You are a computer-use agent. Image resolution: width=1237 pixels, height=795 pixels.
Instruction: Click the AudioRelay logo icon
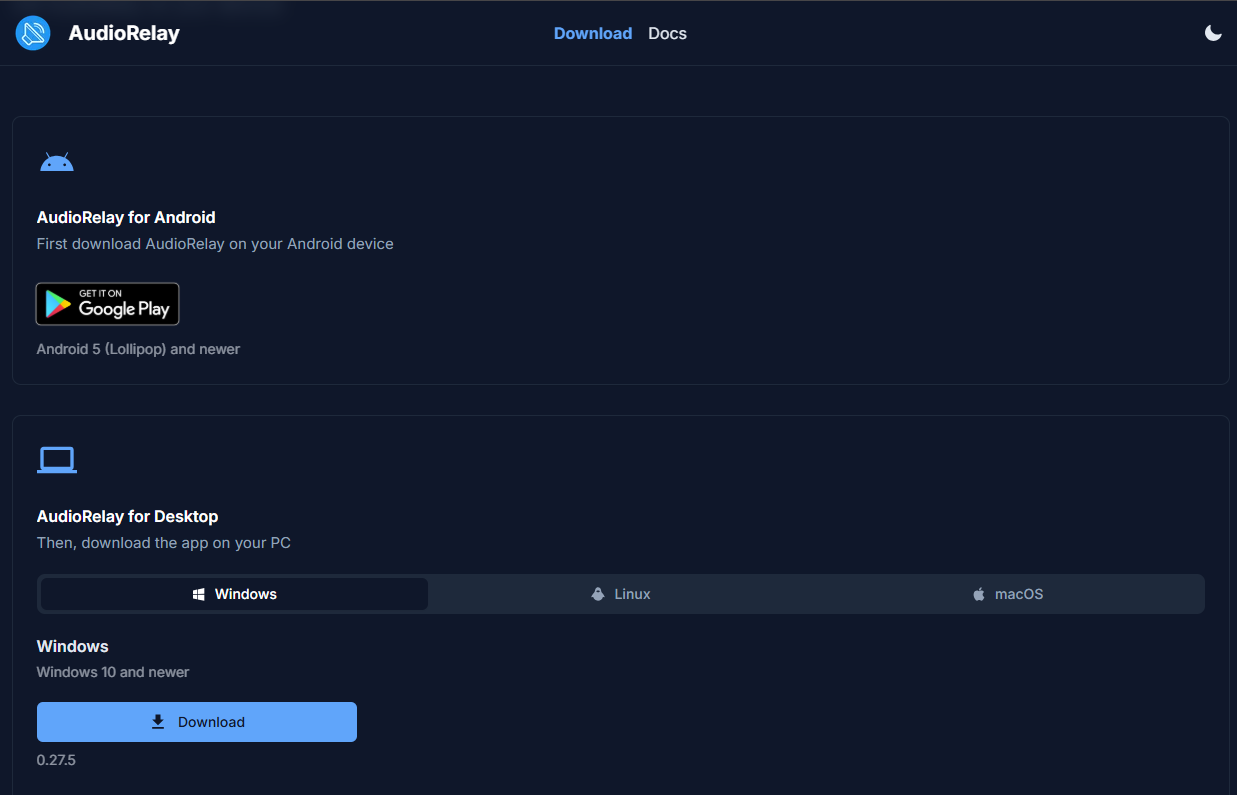pos(33,33)
